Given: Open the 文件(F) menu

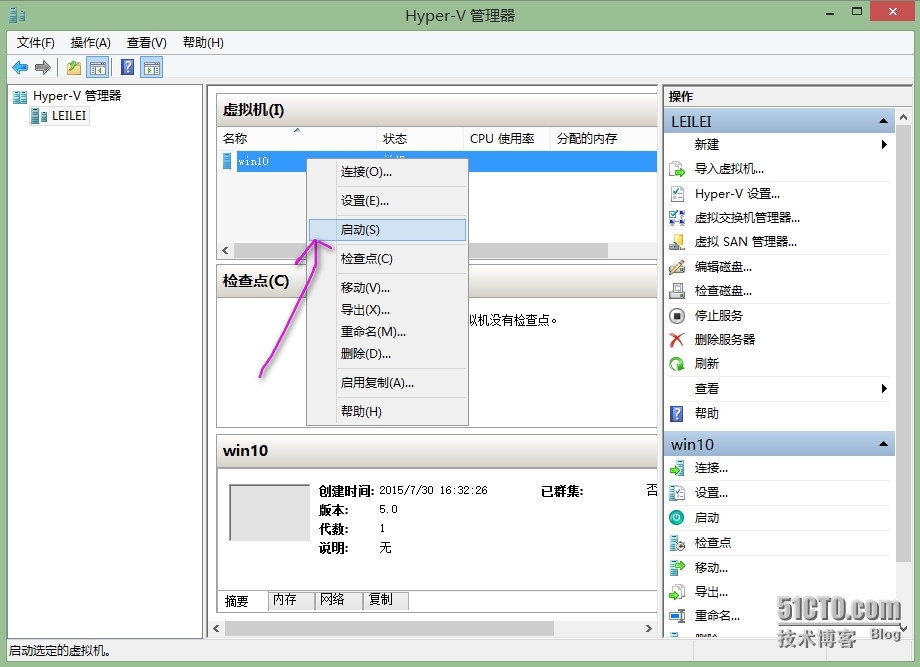Looking at the screenshot, I should pos(36,42).
